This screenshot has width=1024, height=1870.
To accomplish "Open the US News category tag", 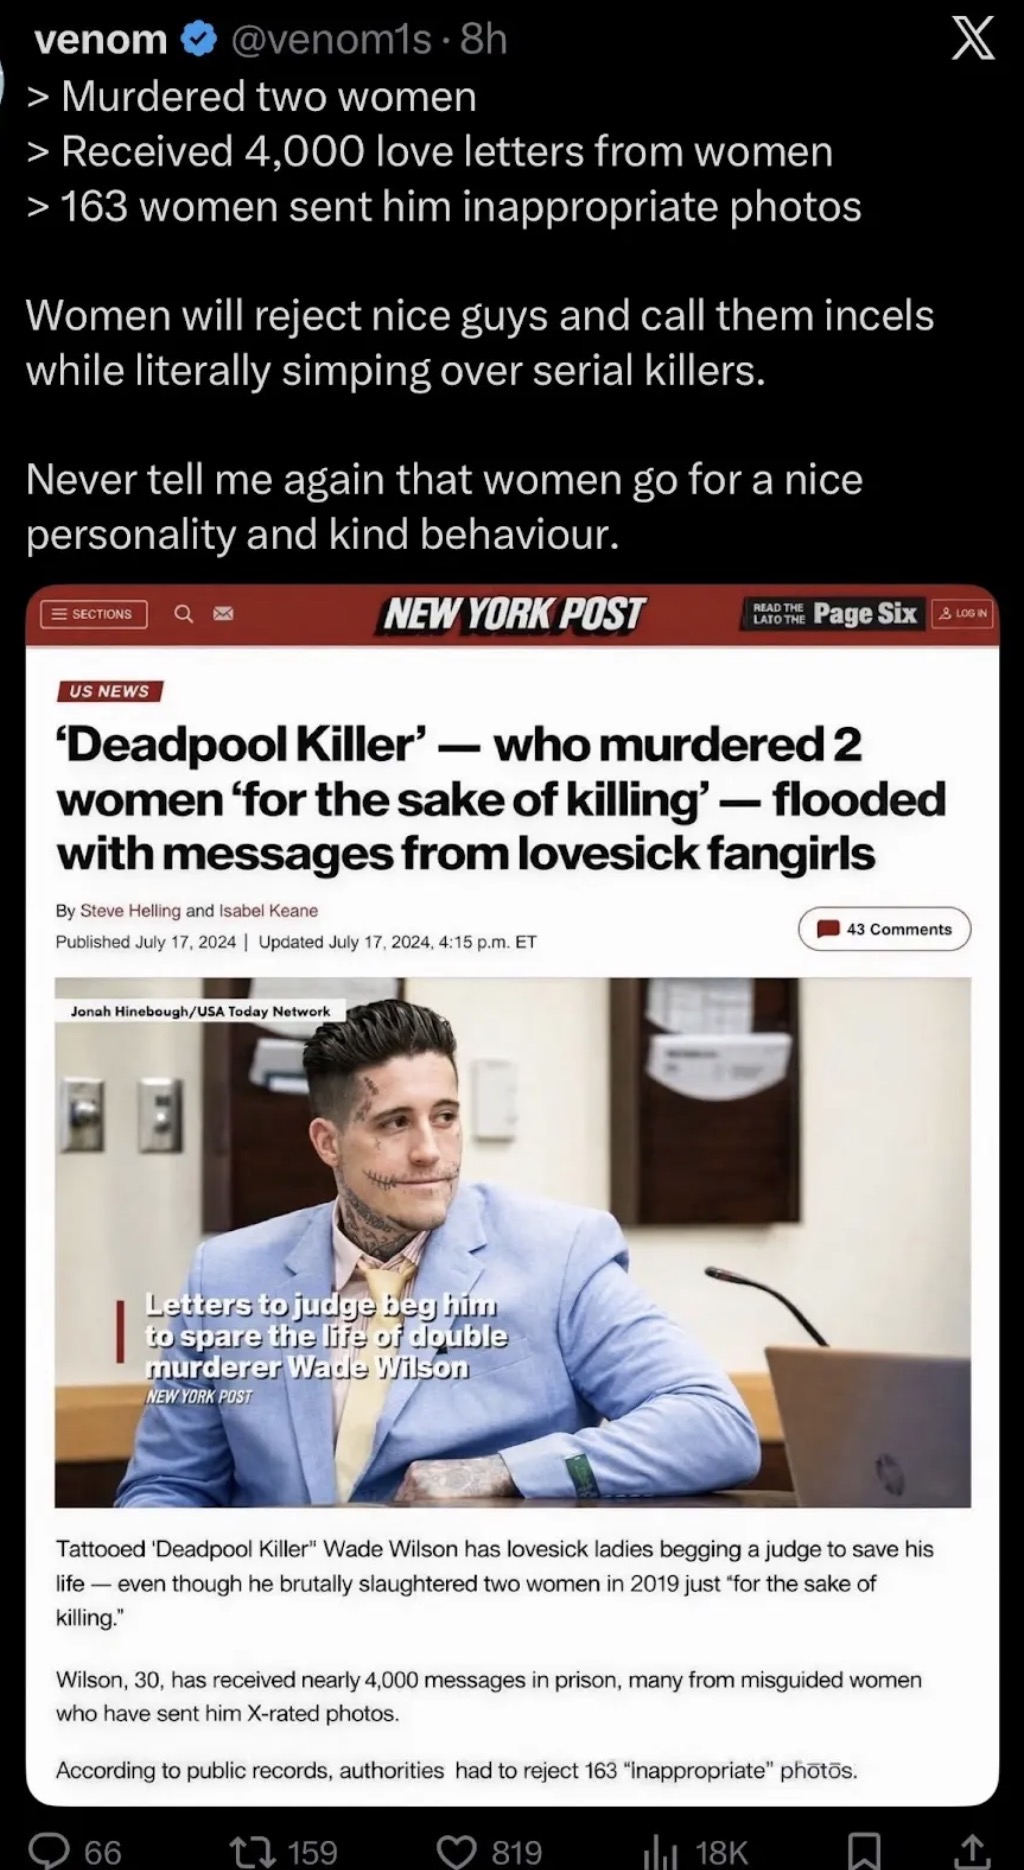I will coord(109,691).
